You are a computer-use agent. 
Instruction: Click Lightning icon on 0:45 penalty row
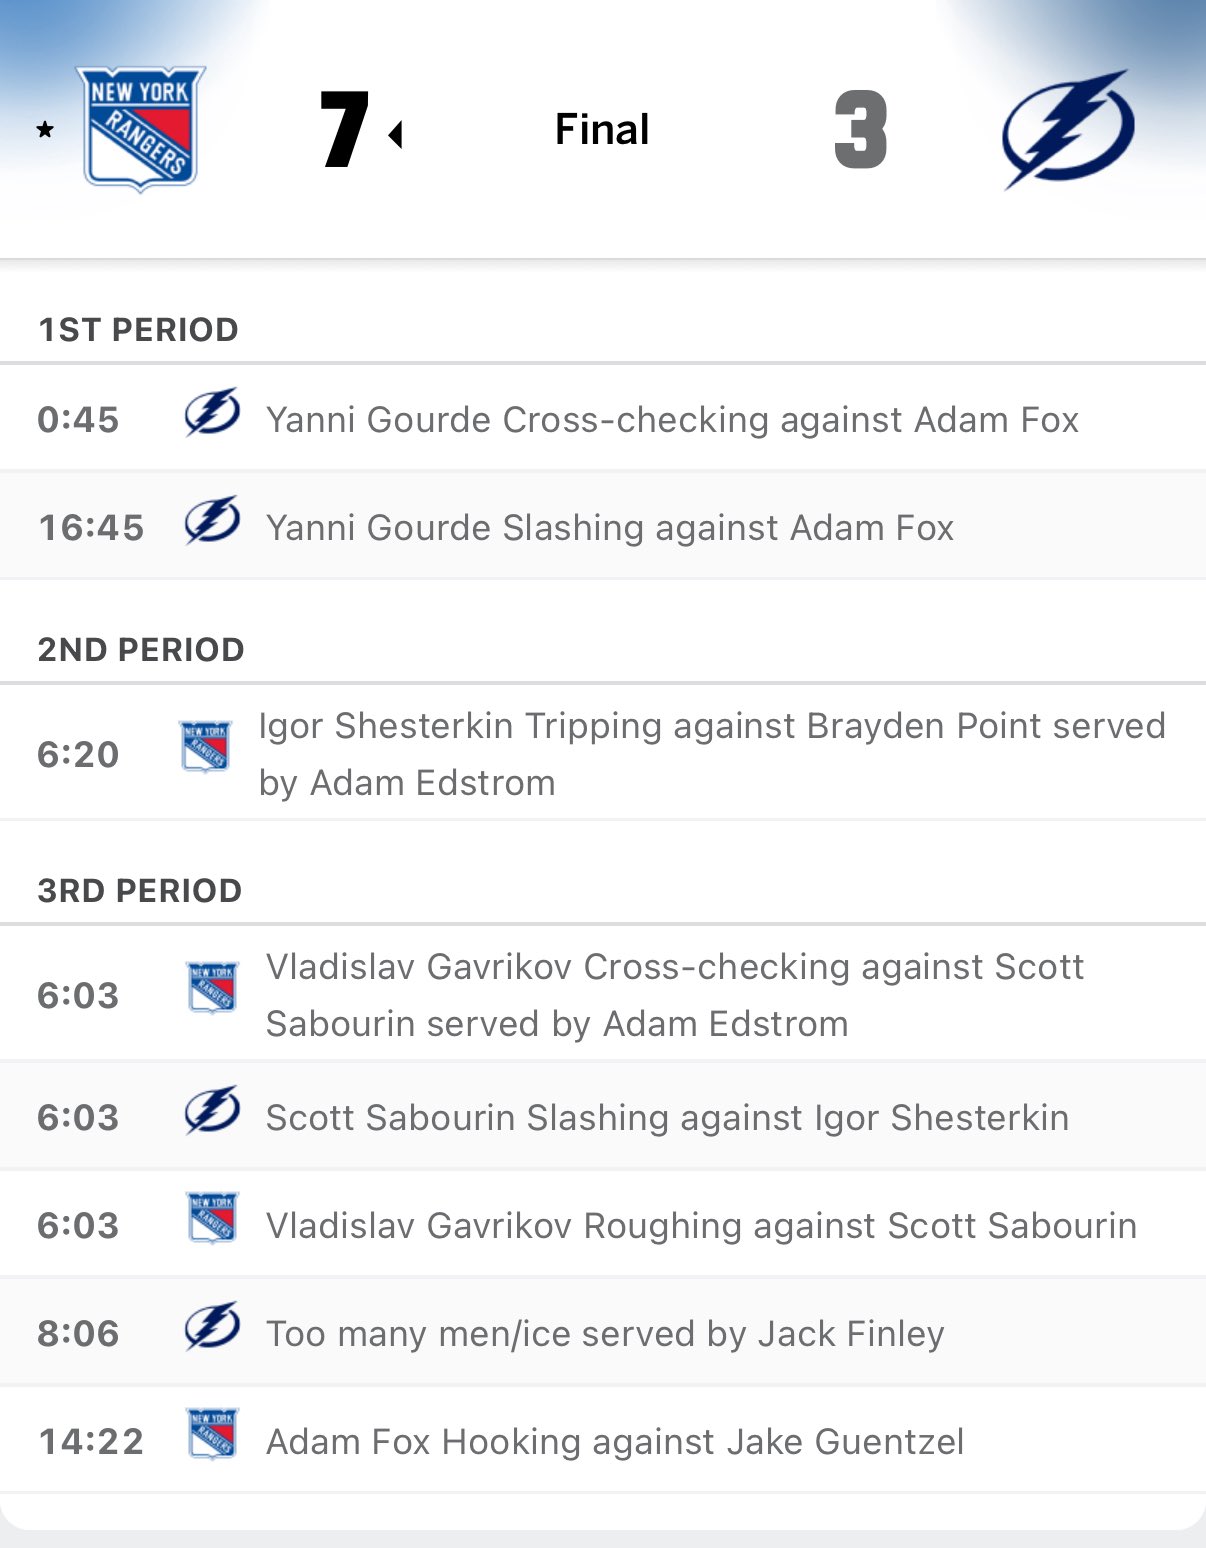click(212, 413)
